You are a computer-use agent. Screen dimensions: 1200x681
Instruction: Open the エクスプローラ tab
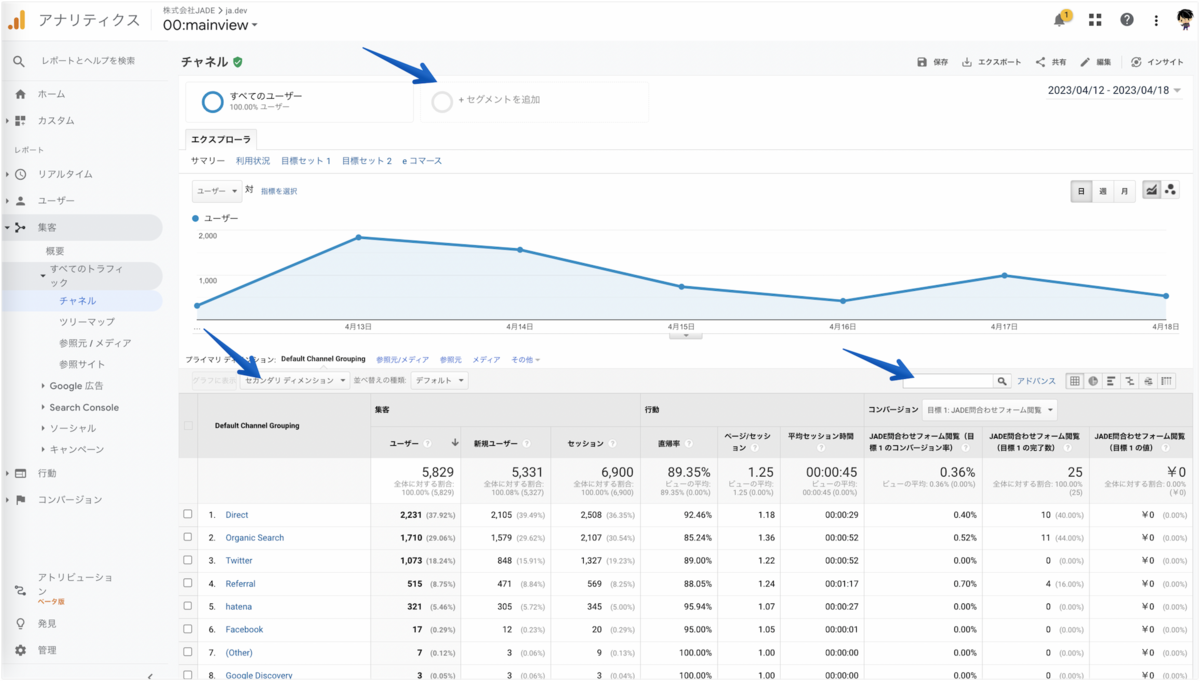222,140
